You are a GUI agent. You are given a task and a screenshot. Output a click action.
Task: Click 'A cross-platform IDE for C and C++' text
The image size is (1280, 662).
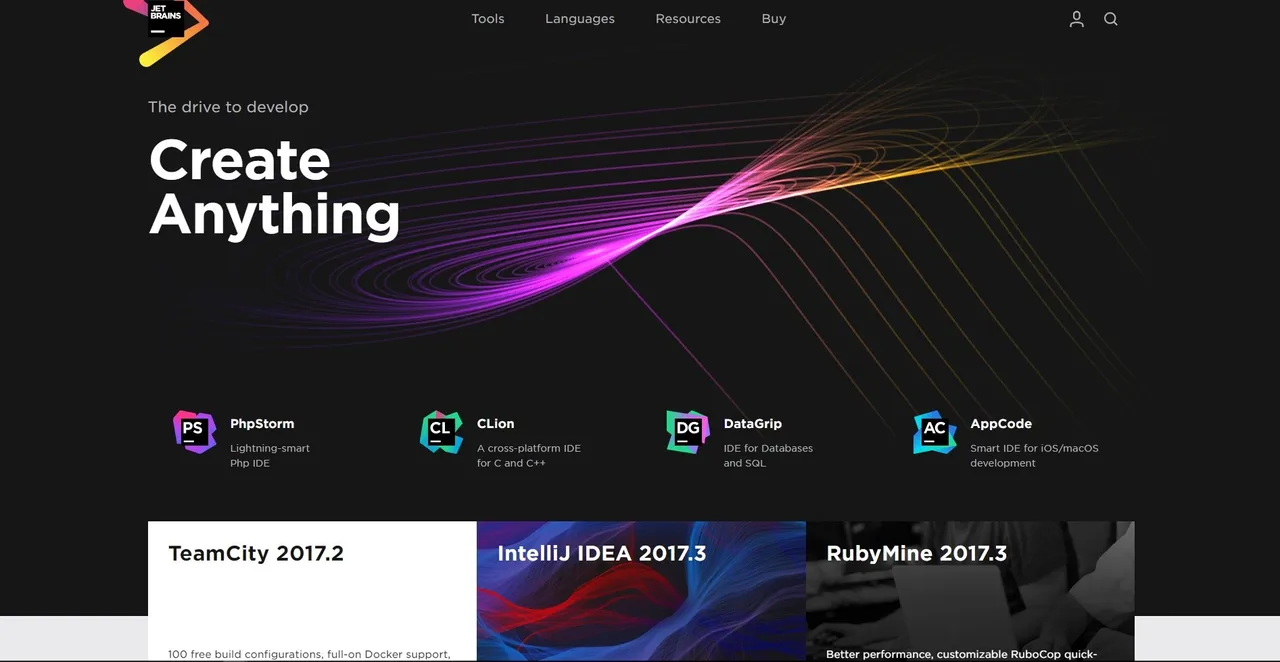[529, 456]
